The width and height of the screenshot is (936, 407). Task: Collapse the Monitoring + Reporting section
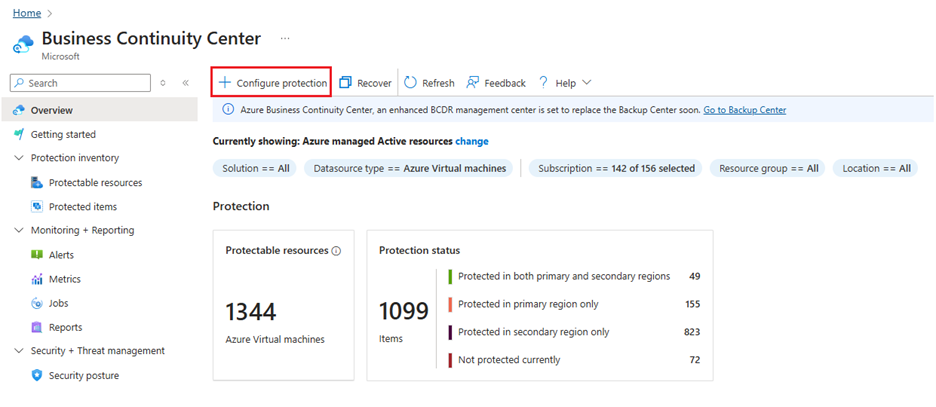click(x=18, y=230)
